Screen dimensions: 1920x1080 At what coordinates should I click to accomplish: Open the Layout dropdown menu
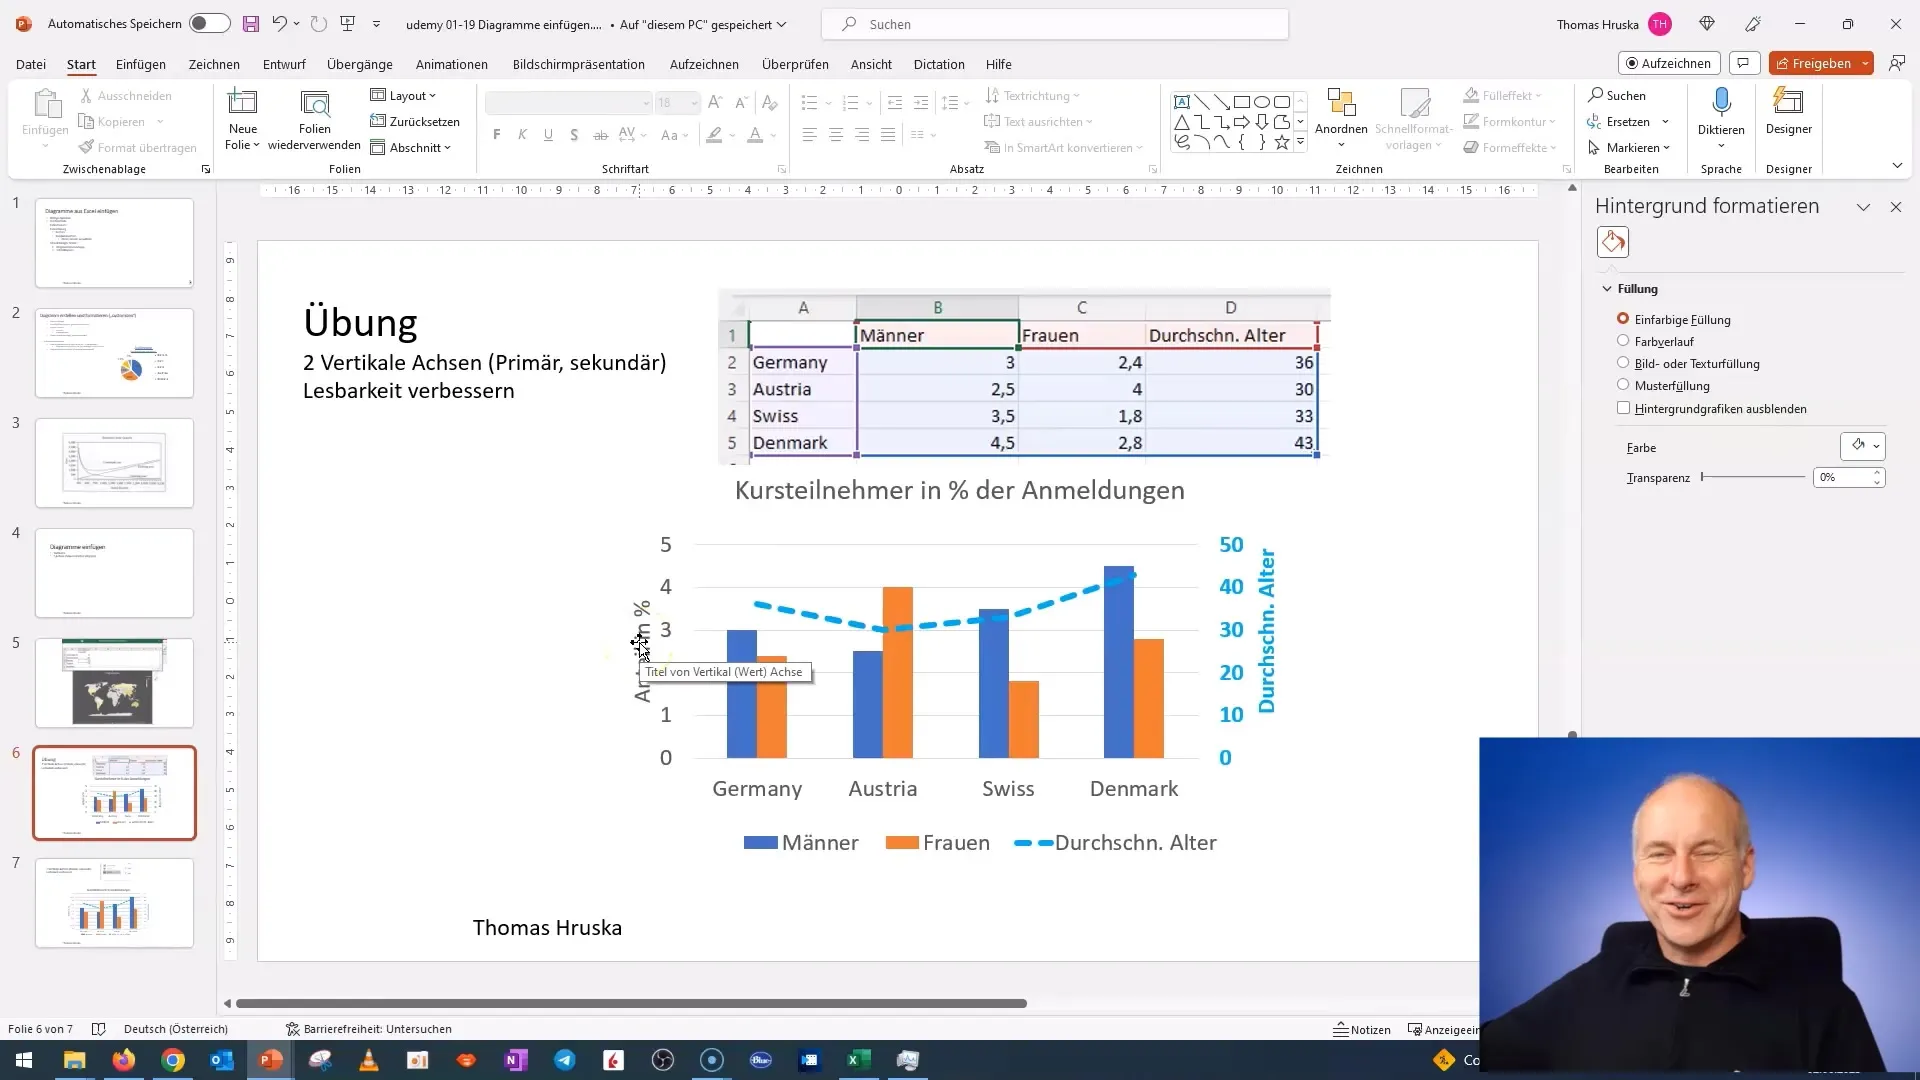411,95
